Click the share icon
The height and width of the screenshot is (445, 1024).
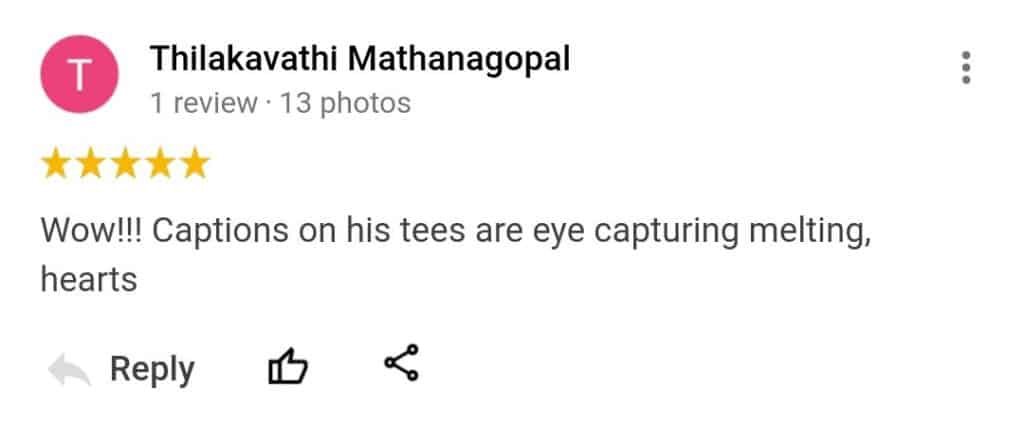402,364
